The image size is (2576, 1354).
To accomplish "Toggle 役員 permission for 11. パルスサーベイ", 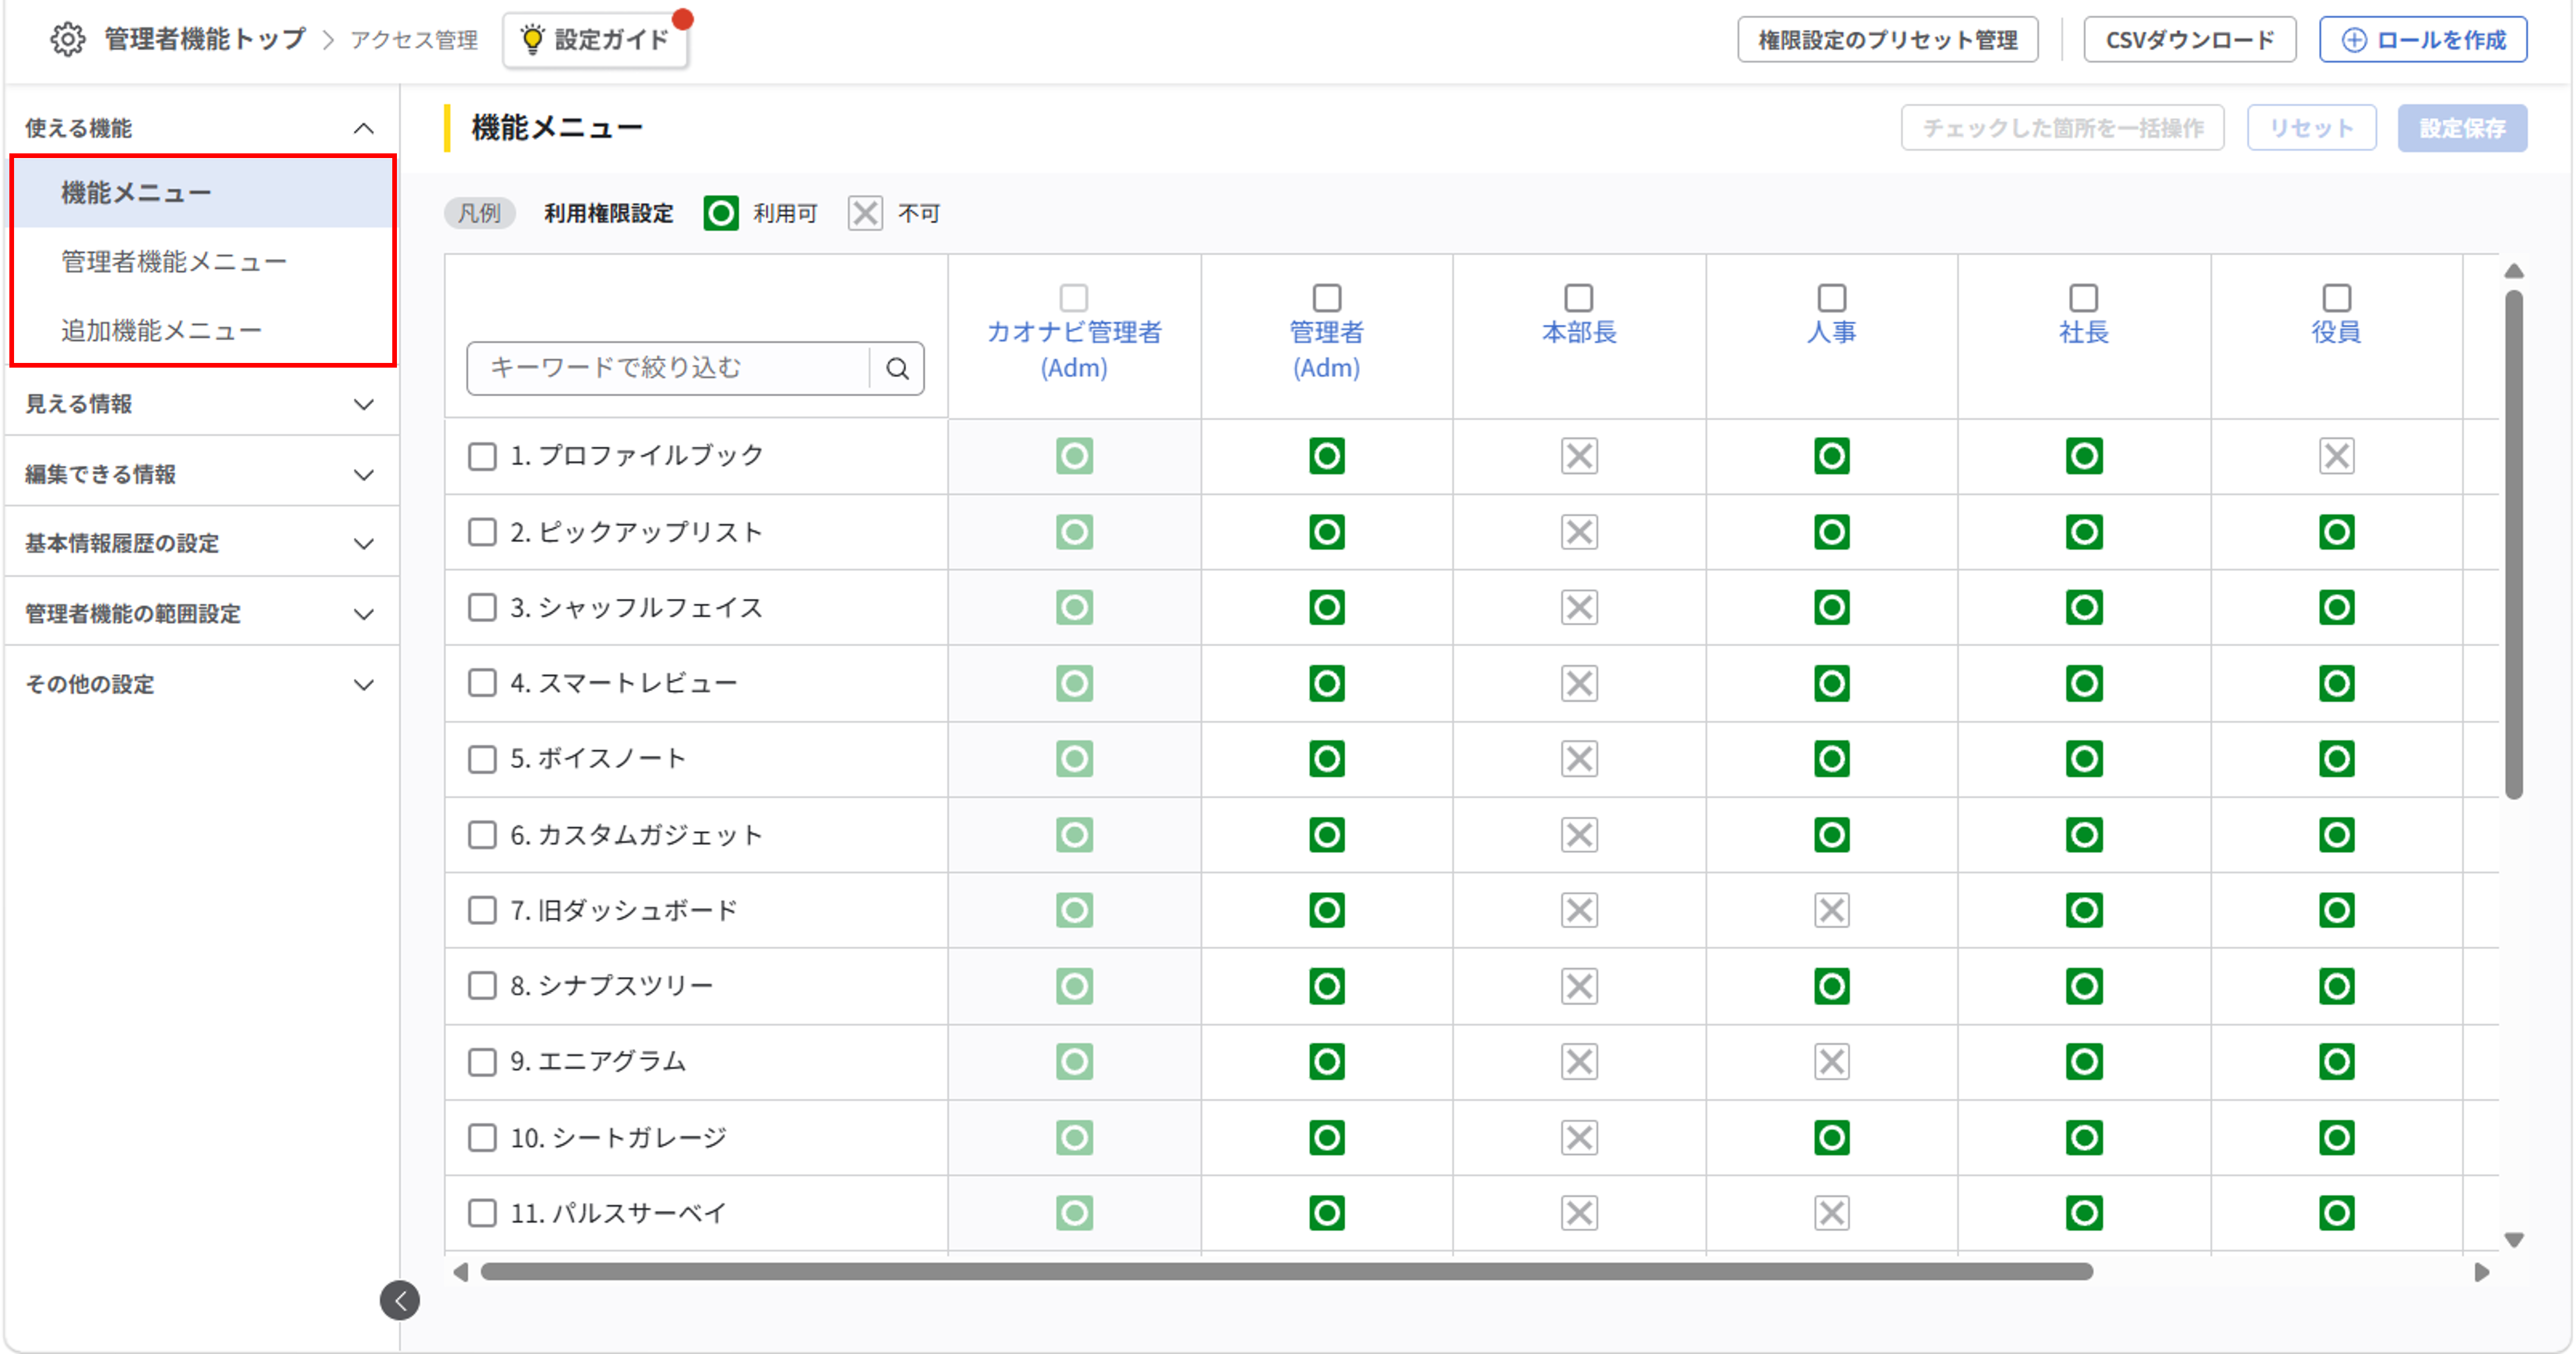I will 2336,1213.
